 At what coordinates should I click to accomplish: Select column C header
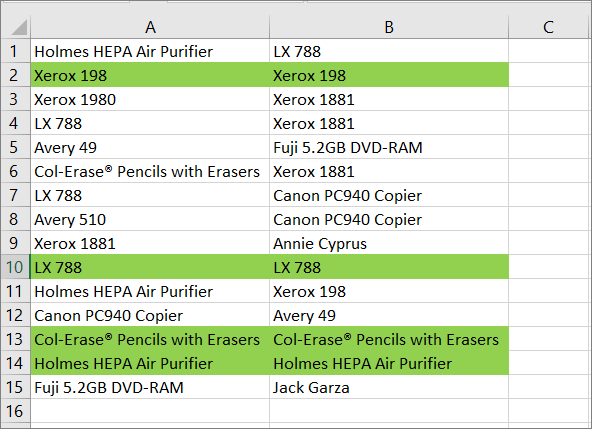[x=548, y=27]
